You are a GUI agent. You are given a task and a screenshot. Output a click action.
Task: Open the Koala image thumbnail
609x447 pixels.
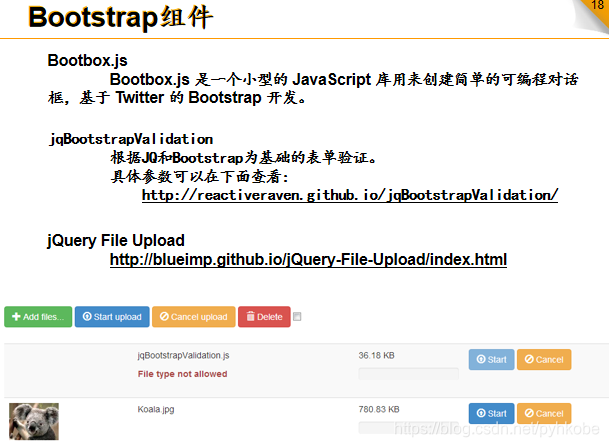[34, 421]
